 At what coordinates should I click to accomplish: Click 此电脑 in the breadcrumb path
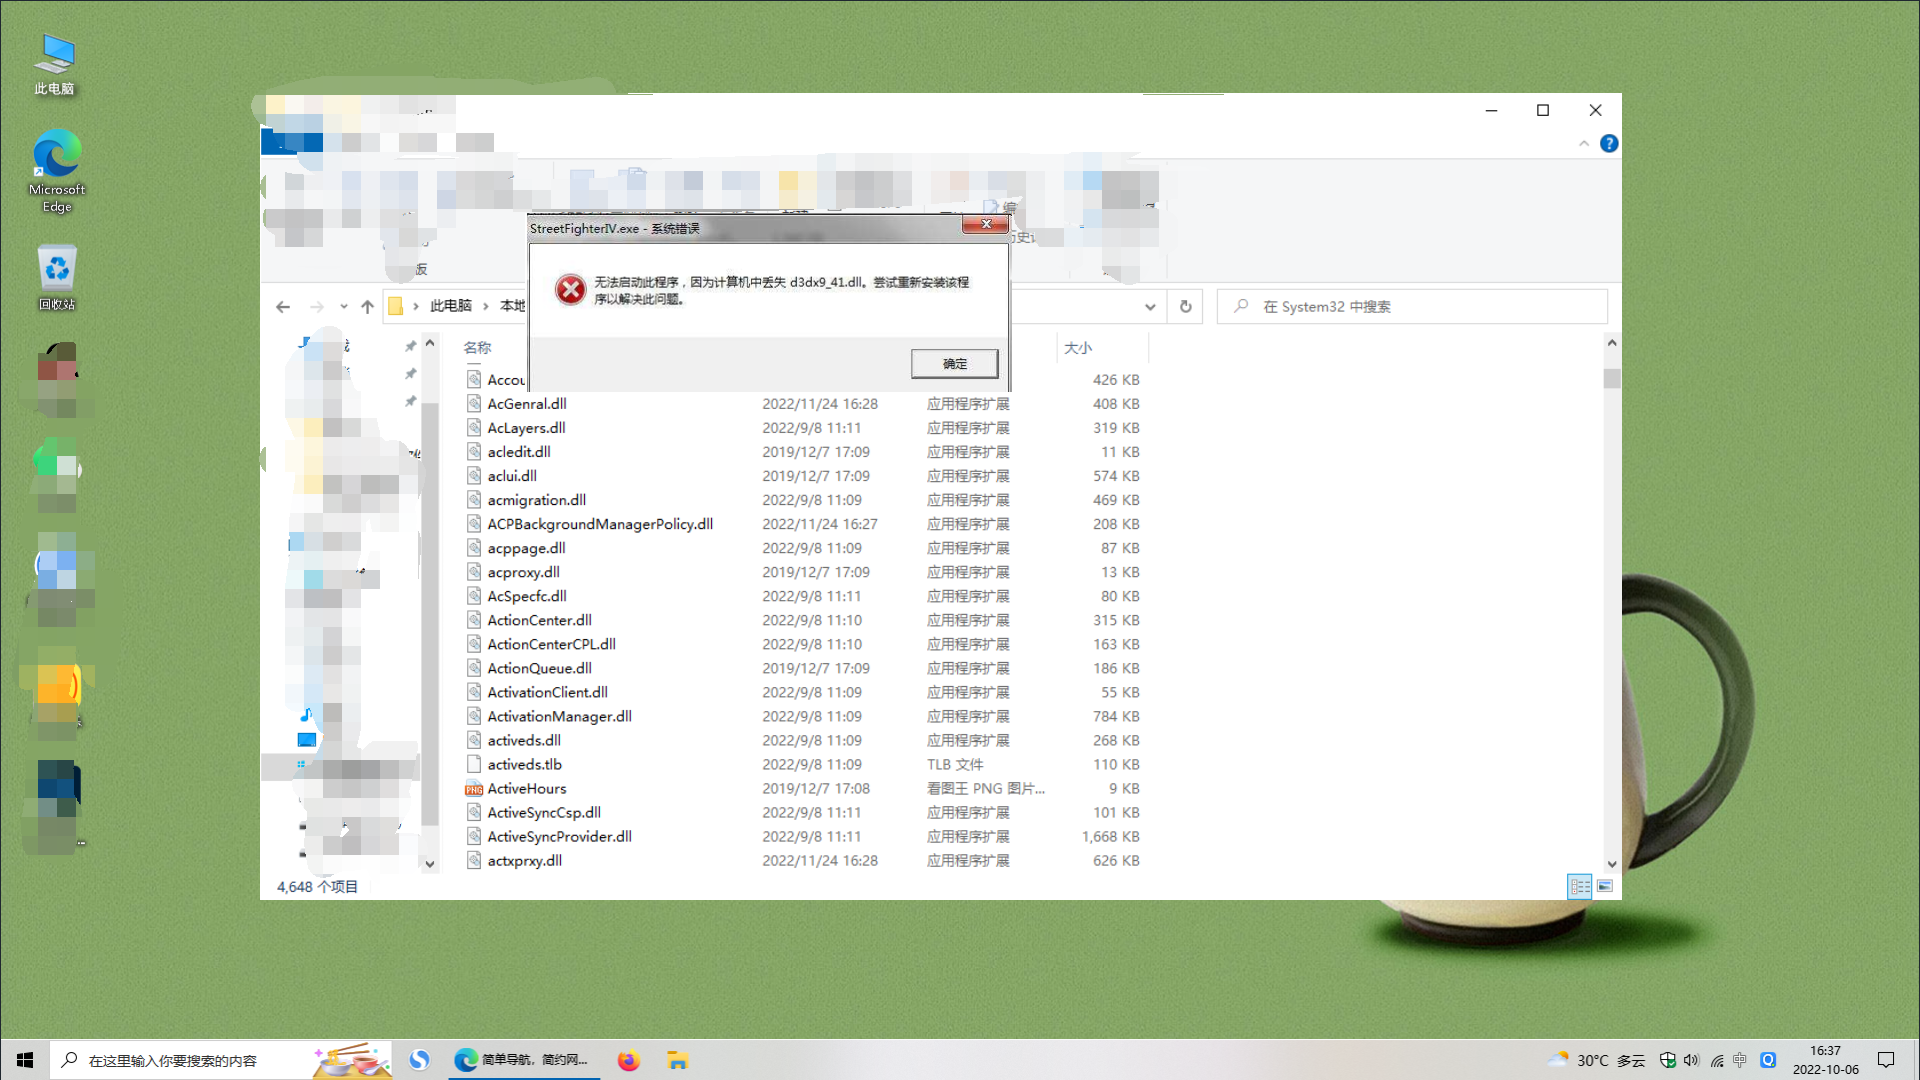pos(450,306)
